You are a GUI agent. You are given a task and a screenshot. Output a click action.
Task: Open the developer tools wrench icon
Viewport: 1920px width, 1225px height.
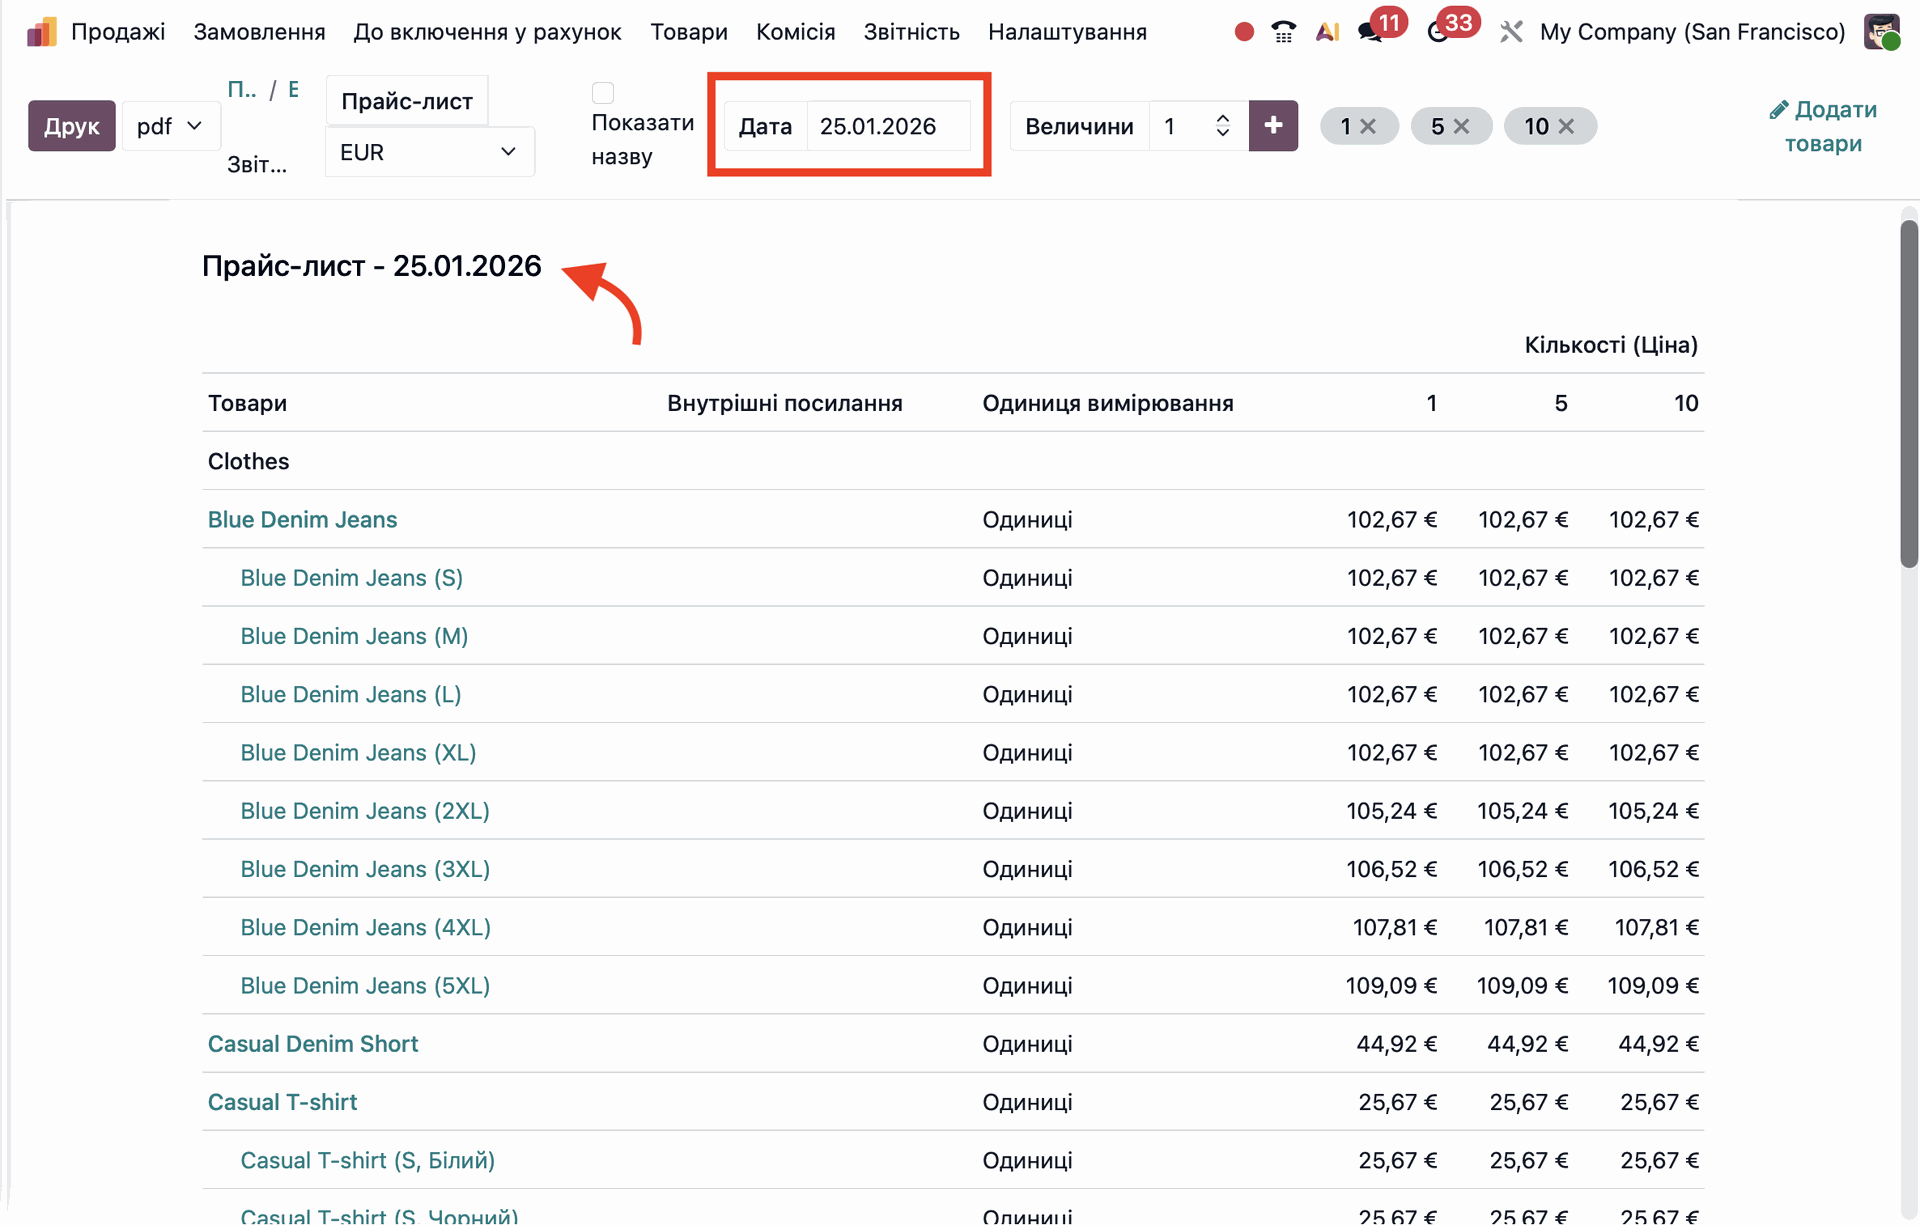(1511, 32)
